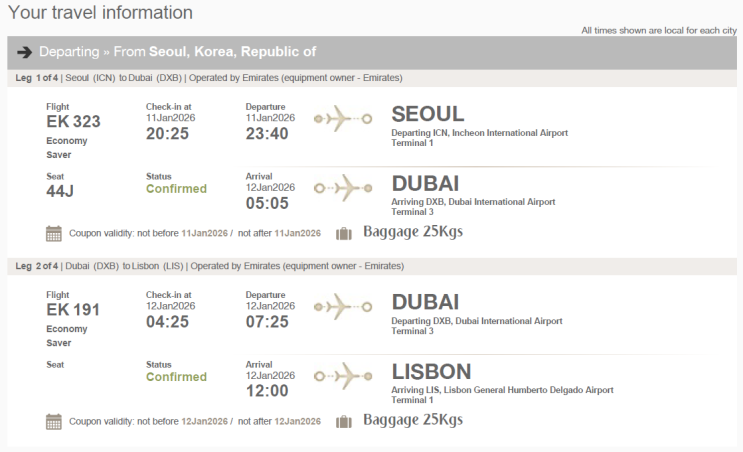Click the Dubai arrival airplane icon in leg 1
This screenshot has height=452, width=743.
click(342, 188)
